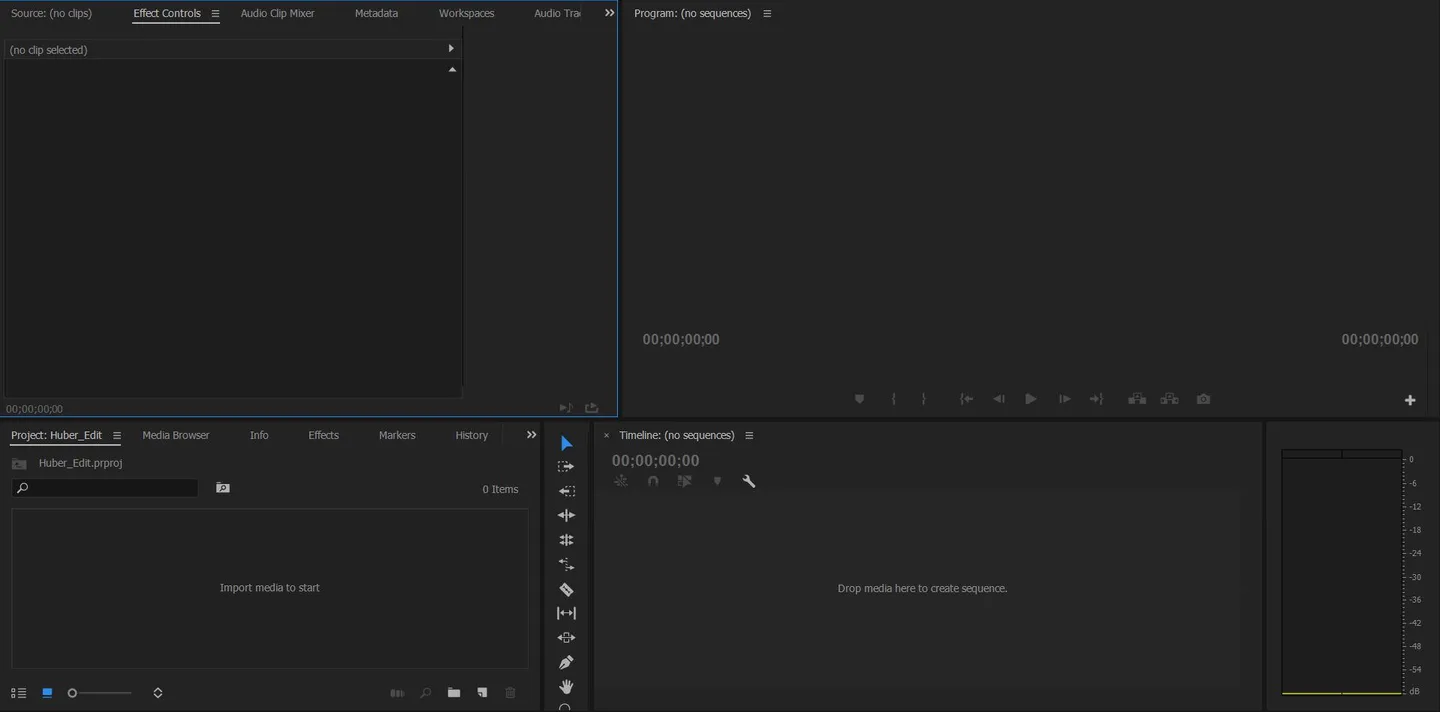Play the Program monitor
Viewport: 1440px width, 712px height.
pyautogui.click(x=1031, y=399)
